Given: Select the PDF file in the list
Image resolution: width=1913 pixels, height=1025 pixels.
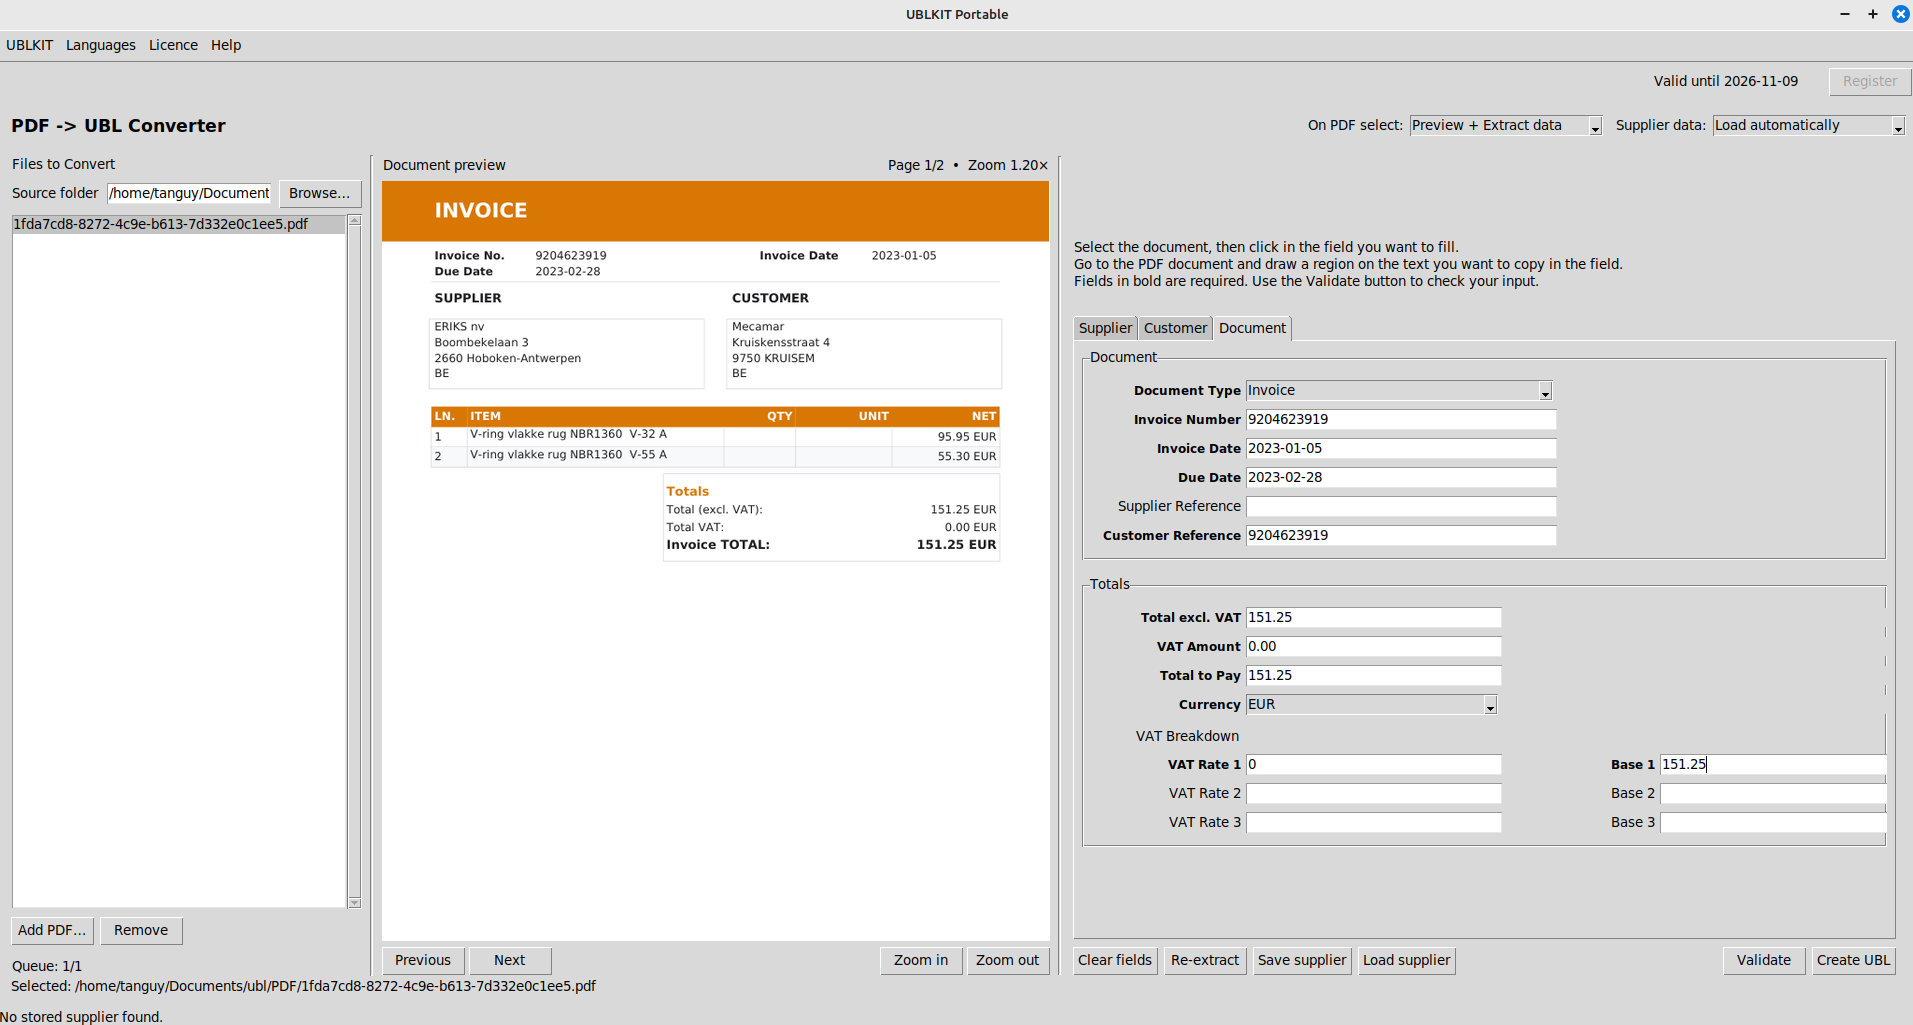Looking at the screenshot, I should coord(161,224).
